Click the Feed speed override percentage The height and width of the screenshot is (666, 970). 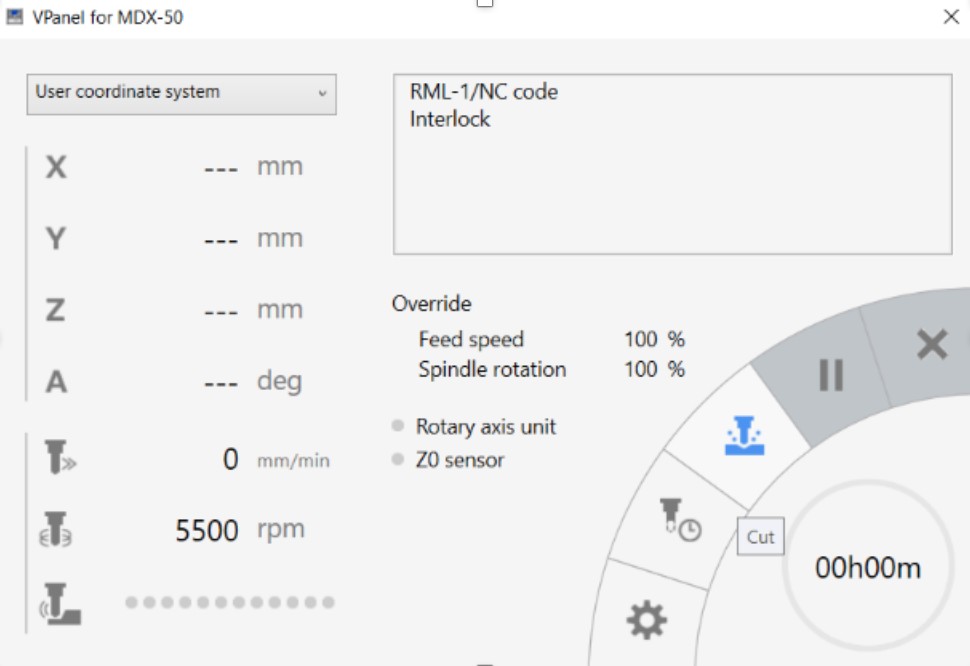click(x=654, y=340)
